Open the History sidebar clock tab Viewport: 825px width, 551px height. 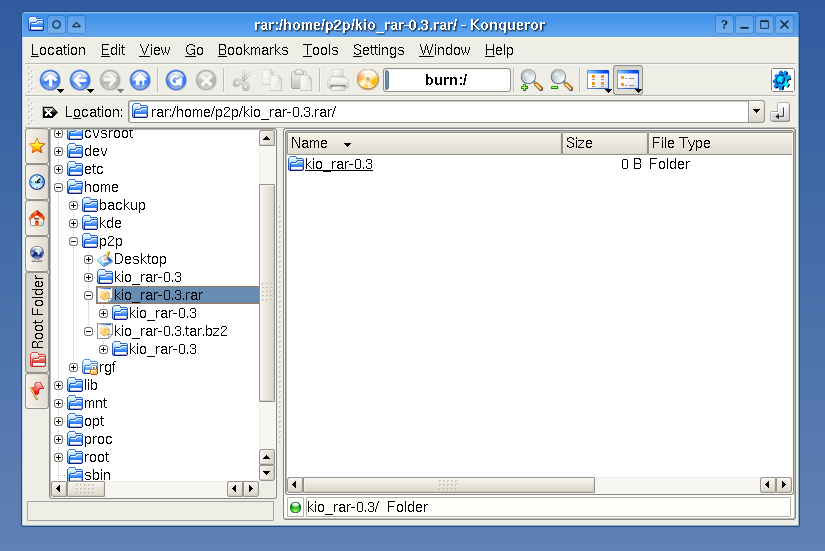point(37,182)
